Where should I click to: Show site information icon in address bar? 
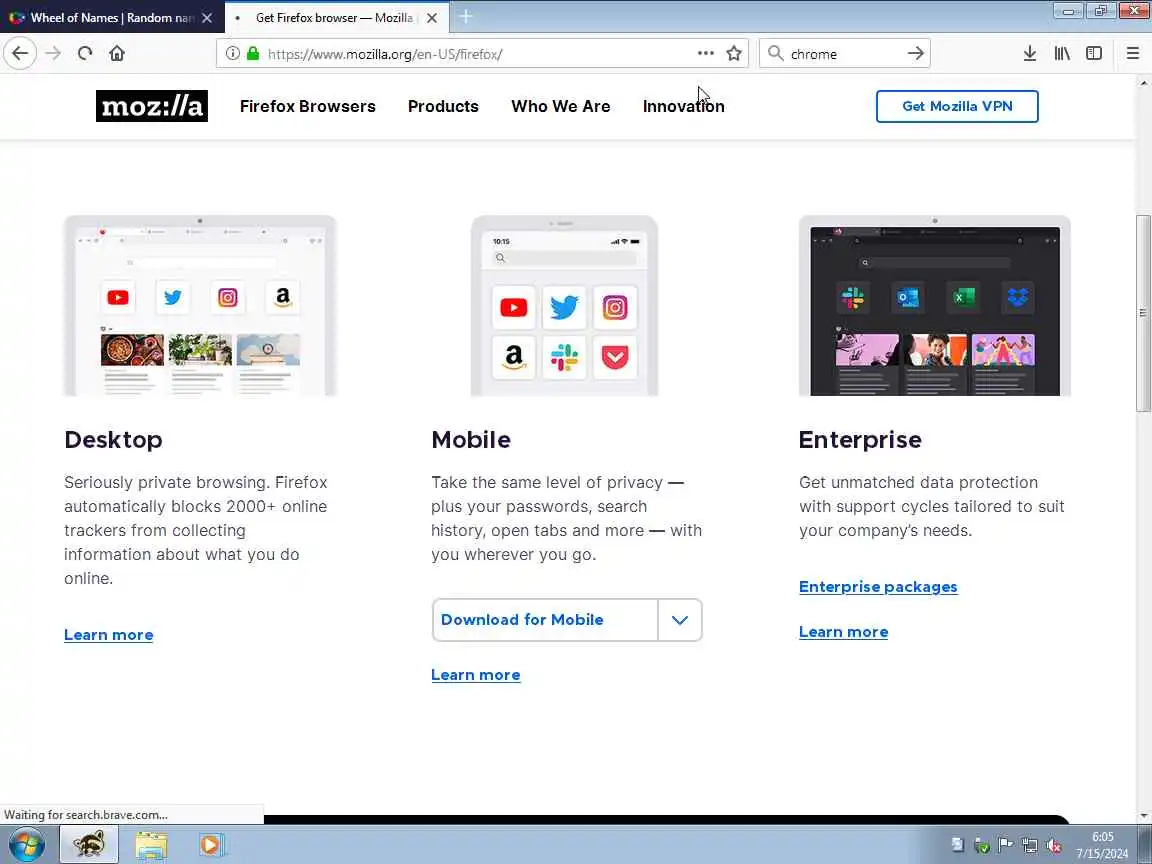coord(232,54)
